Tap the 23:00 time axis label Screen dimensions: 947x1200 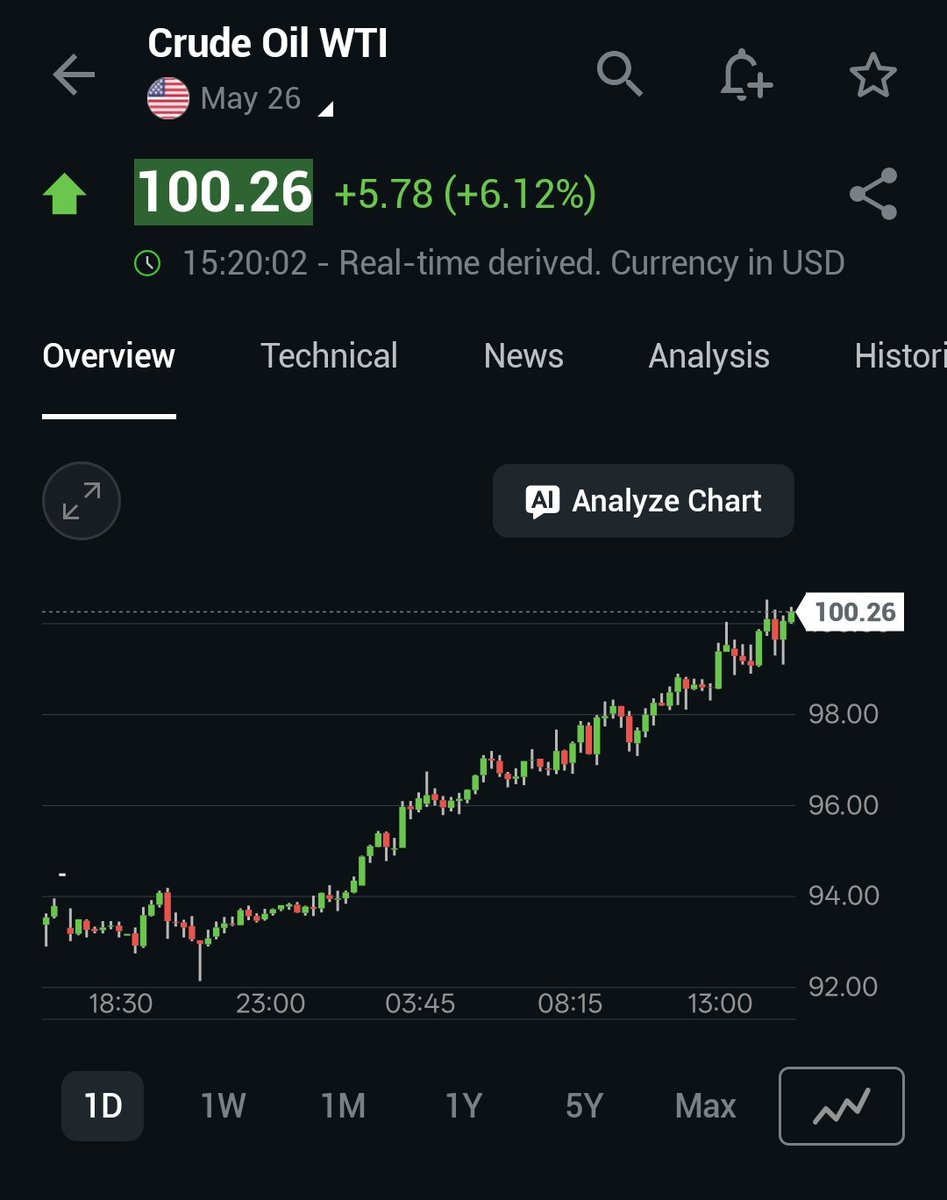[x=270, y=1003]
